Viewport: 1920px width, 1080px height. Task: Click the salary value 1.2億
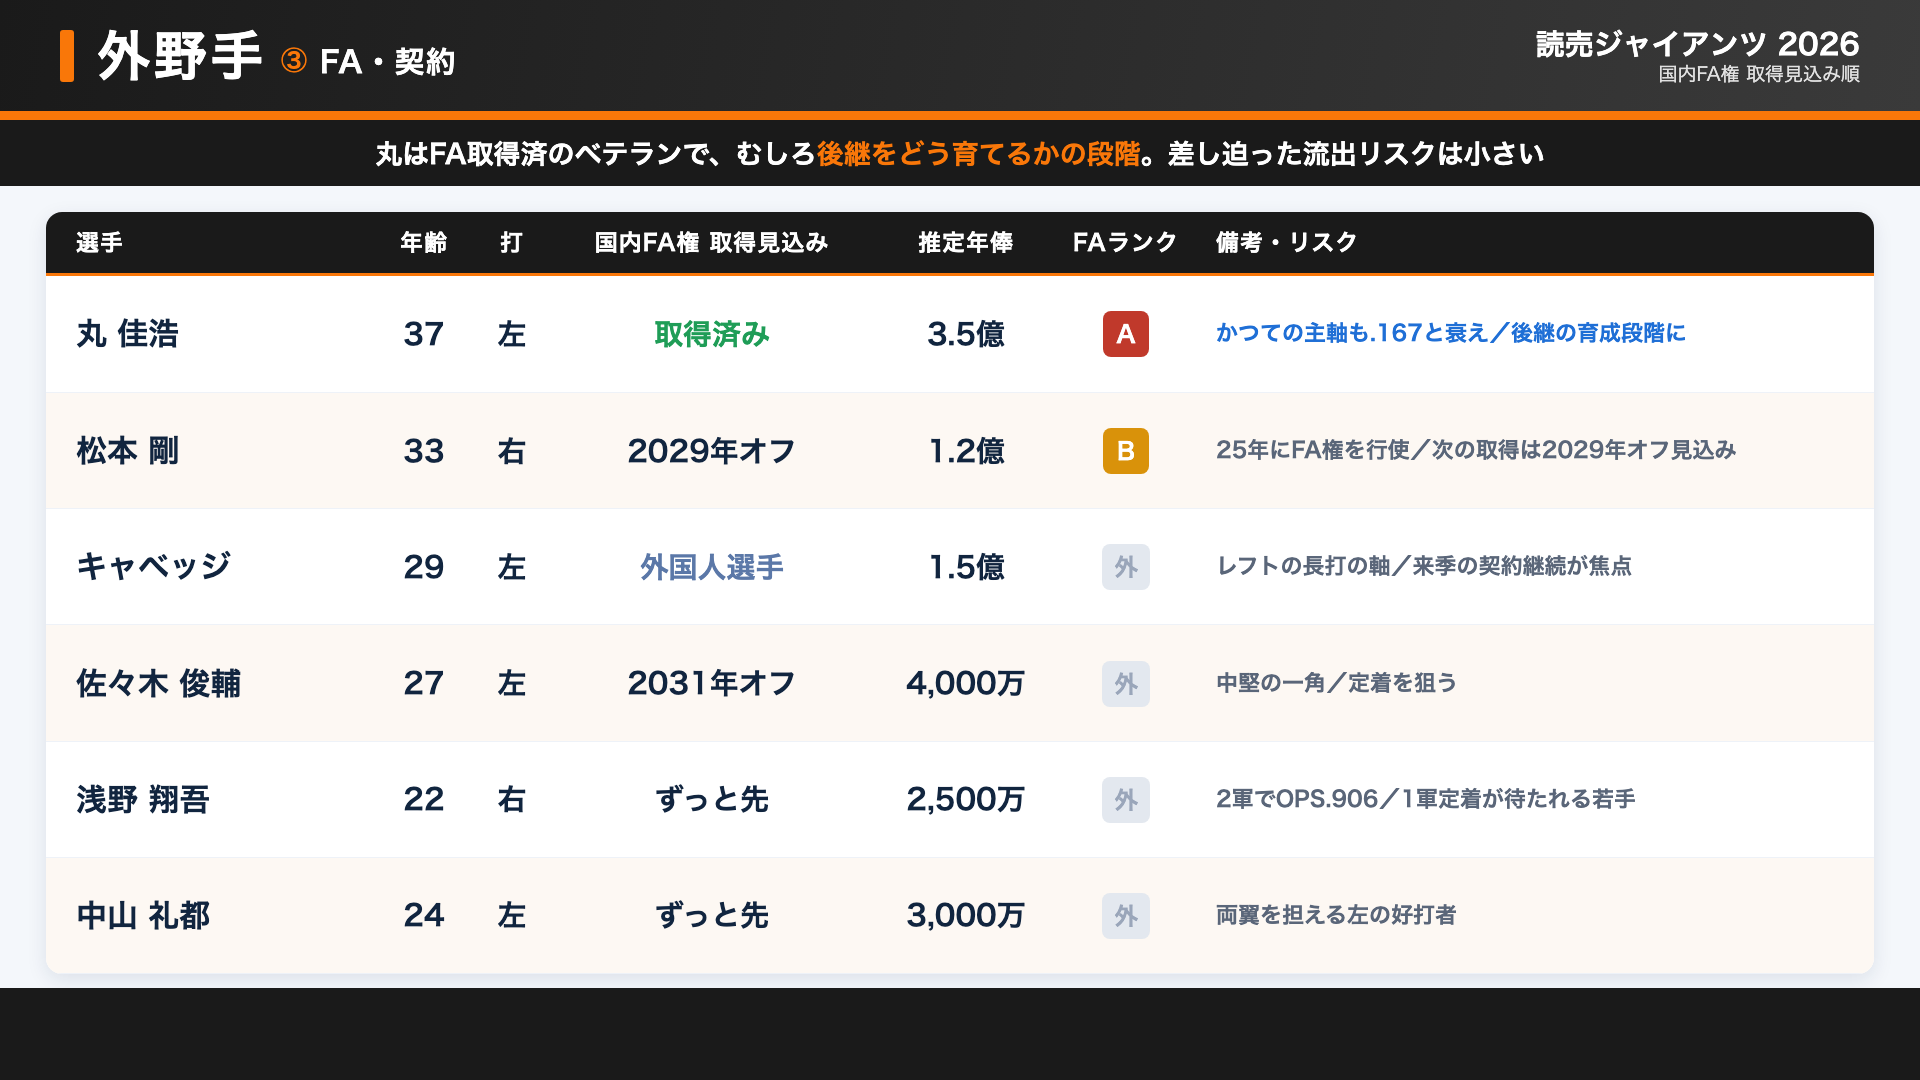965,451
